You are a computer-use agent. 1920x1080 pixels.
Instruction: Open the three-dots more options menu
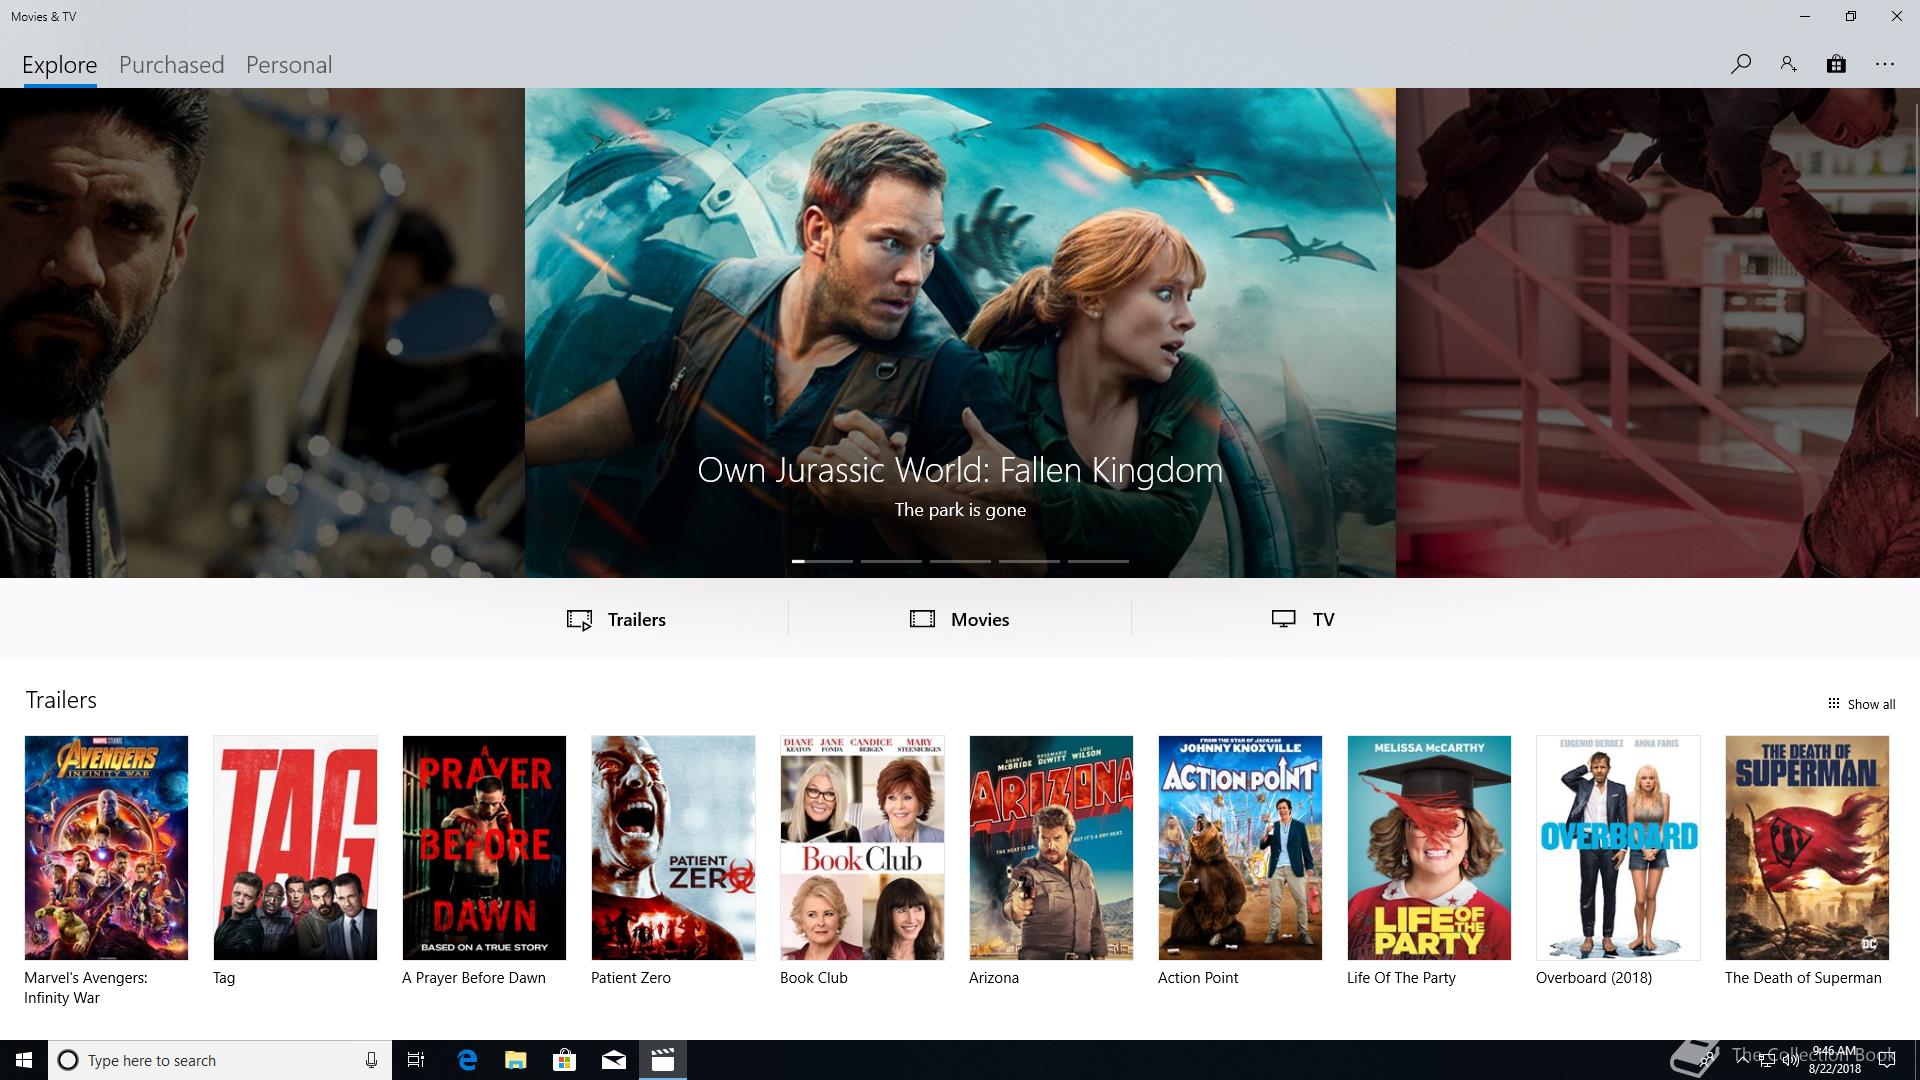1885,64
